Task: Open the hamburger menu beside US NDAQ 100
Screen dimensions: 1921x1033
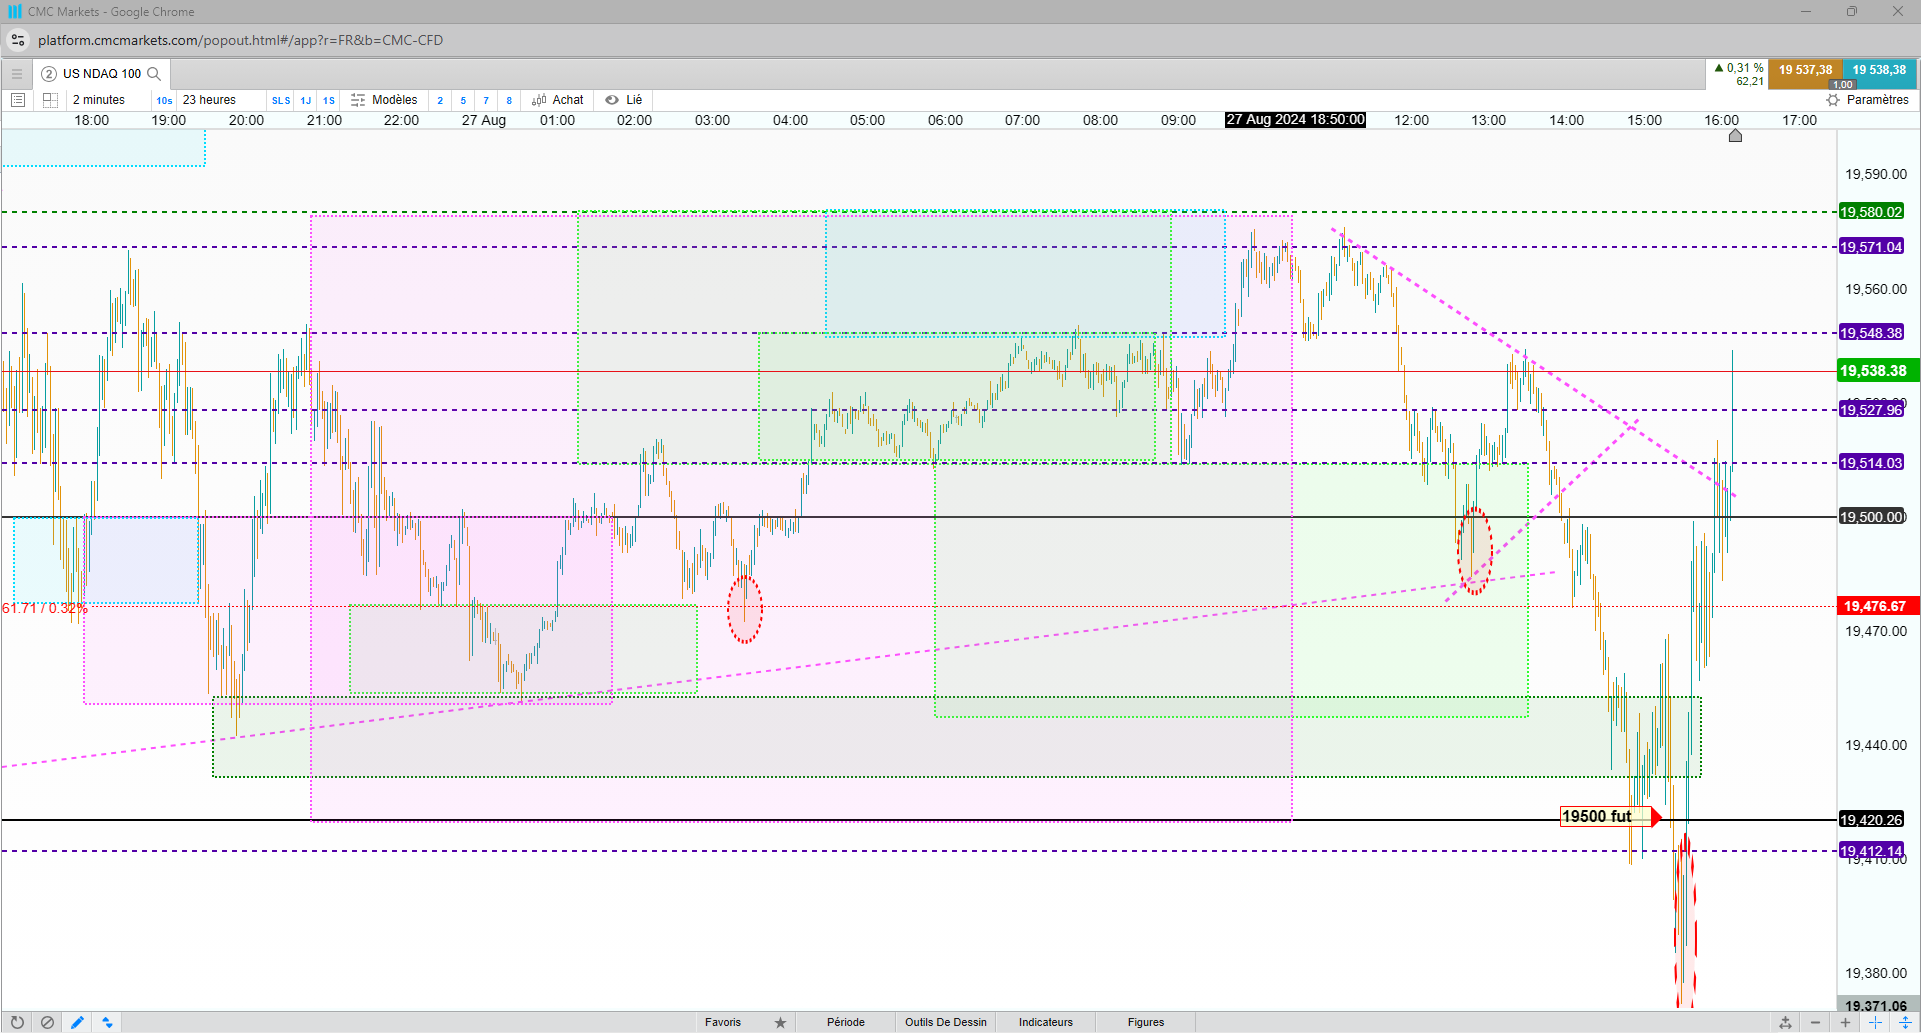Action: coord(17,74)
